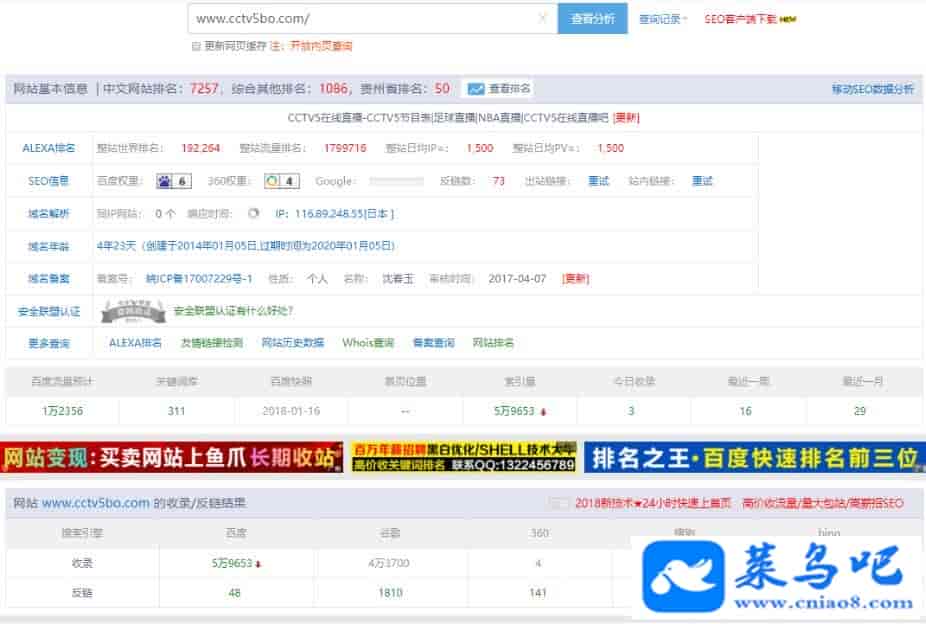Clear the URL field with the X icon

[x=543, y=18]
